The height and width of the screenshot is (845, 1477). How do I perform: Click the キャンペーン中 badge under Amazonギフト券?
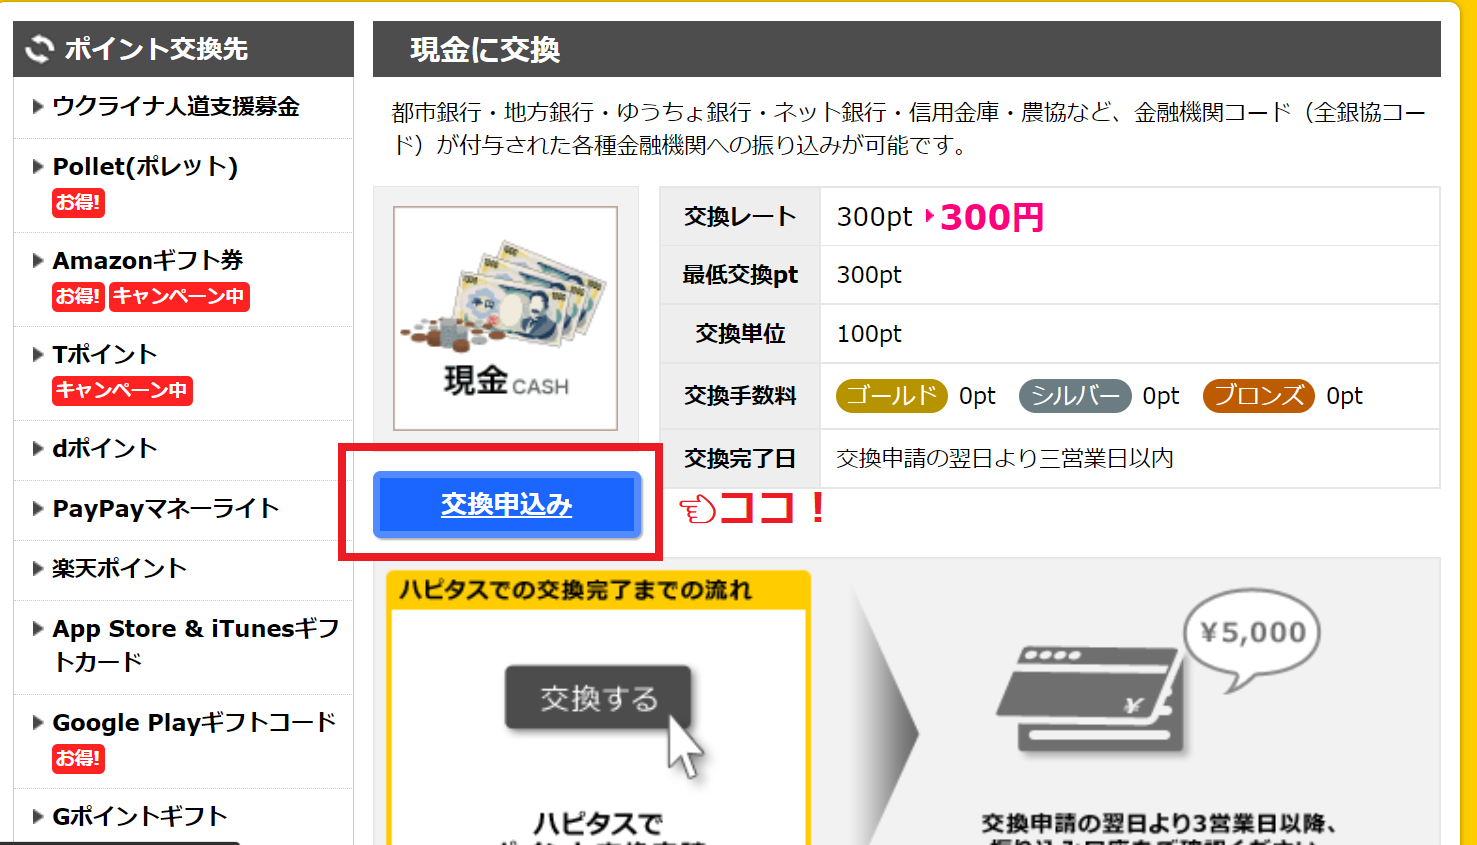click(179, 297)
